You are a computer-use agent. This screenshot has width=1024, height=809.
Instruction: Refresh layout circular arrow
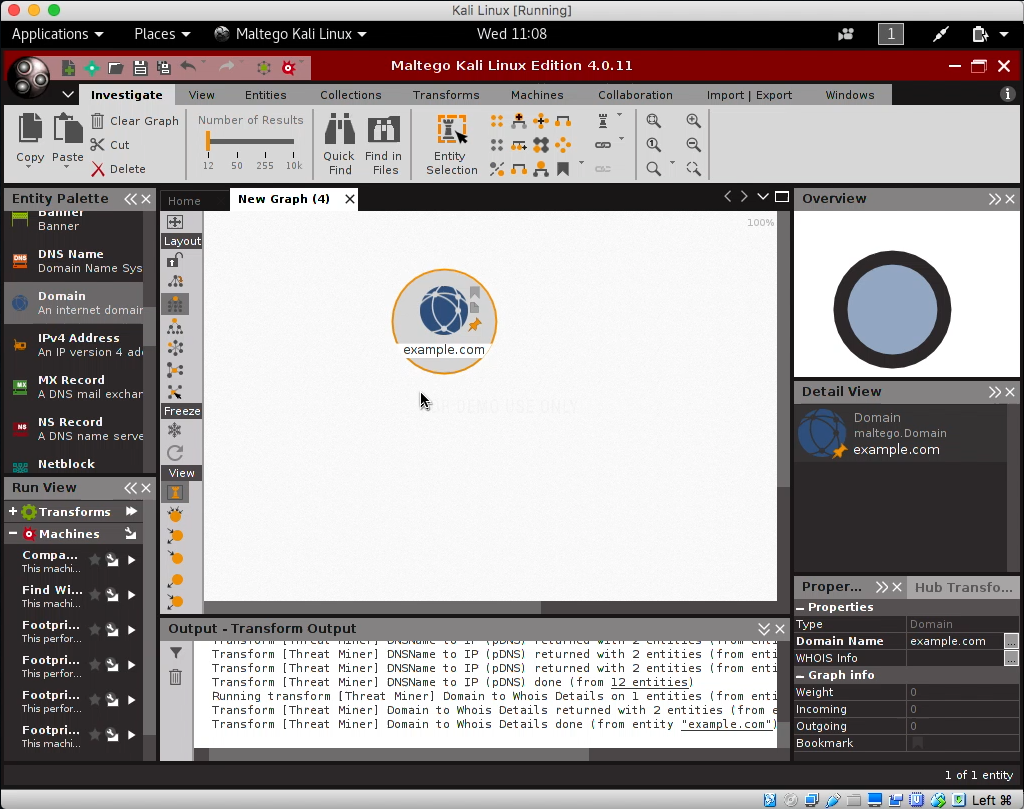175,452
